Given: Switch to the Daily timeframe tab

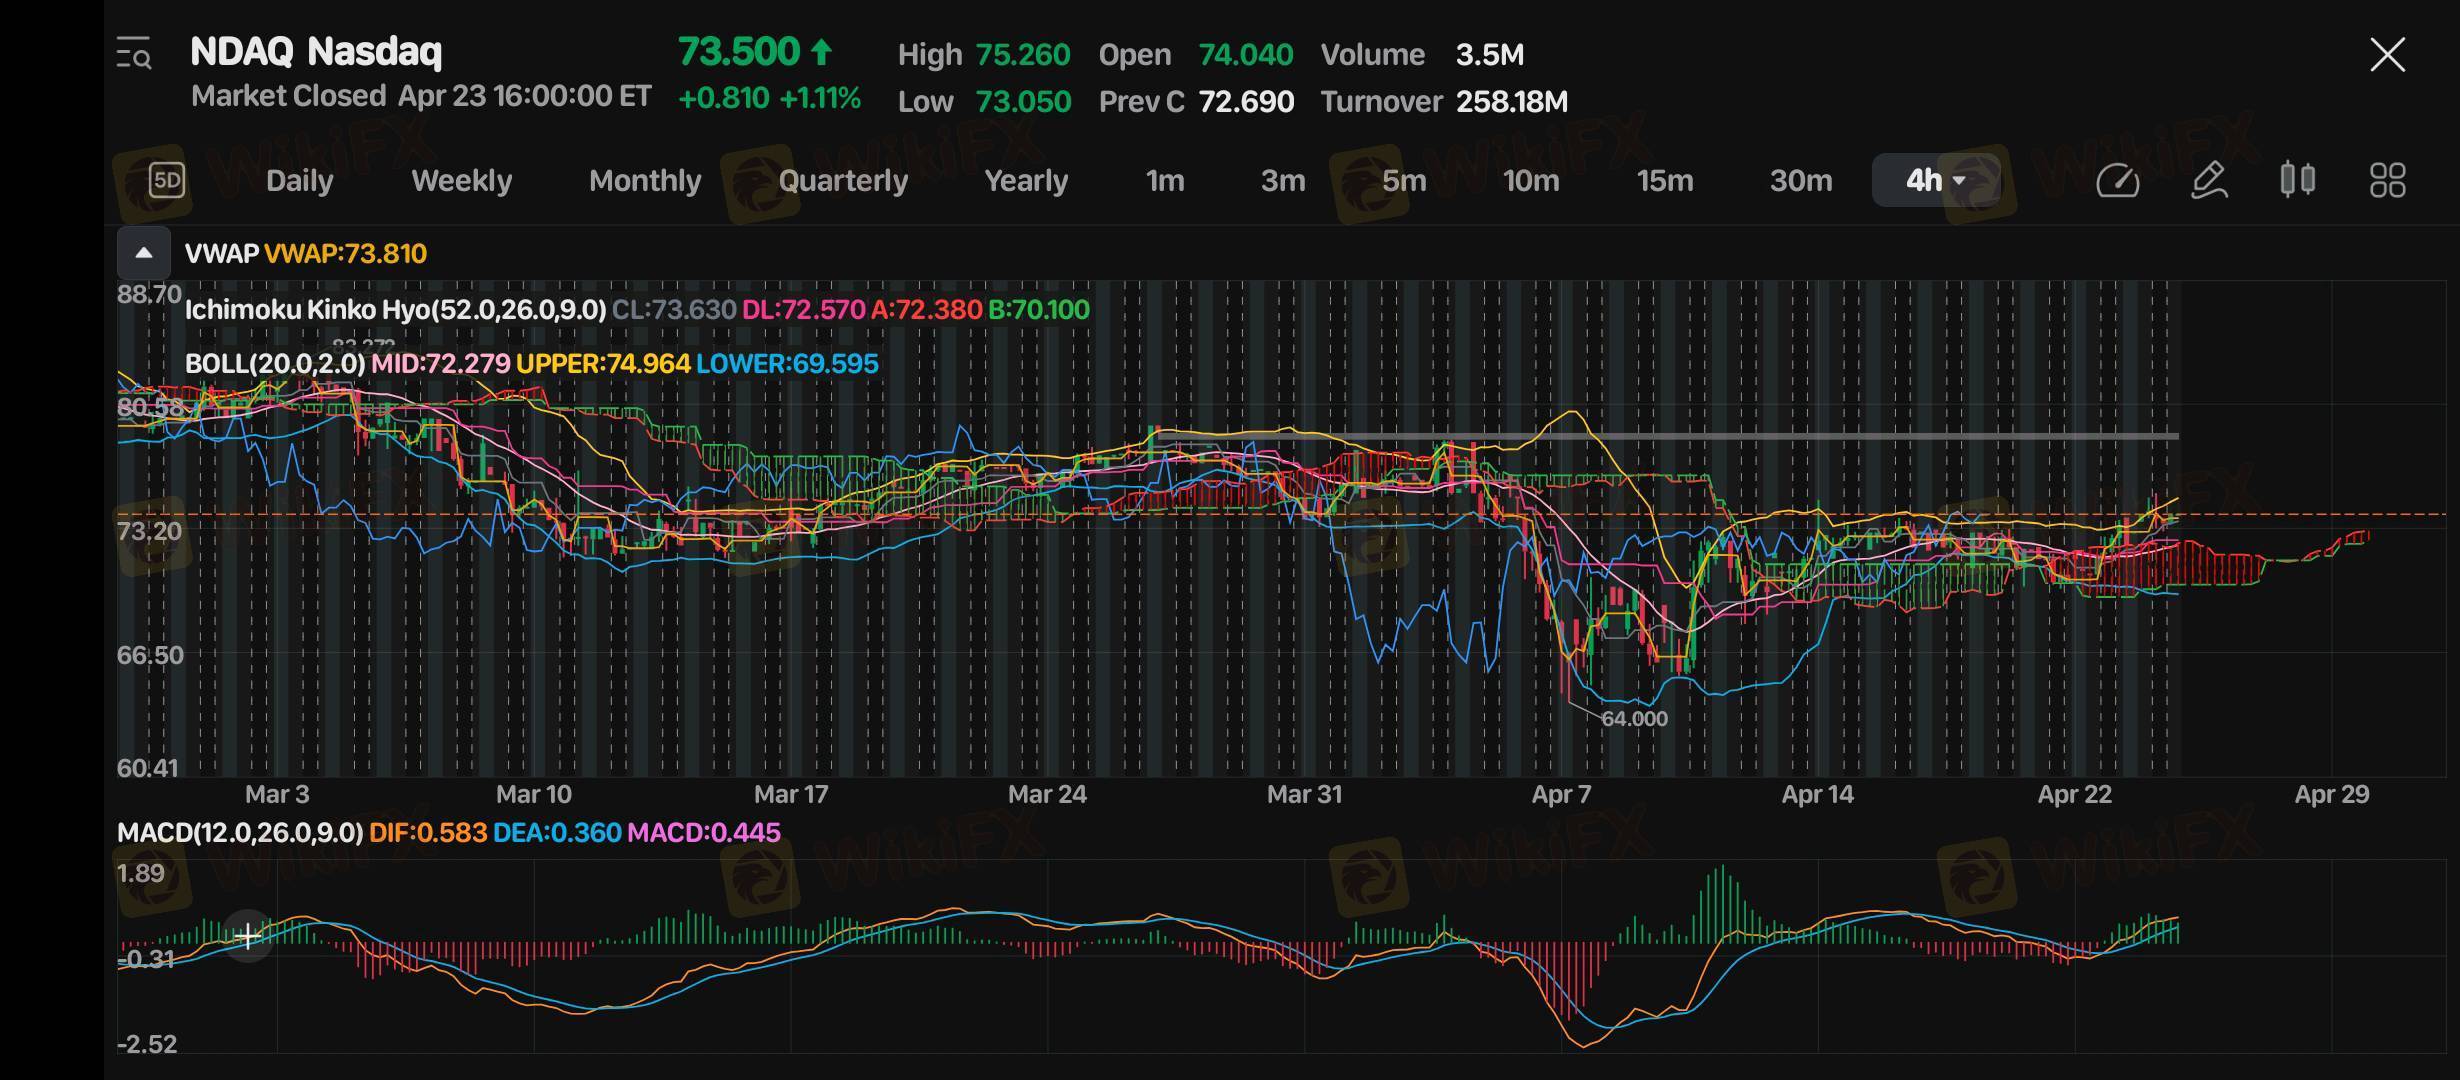Looking at the screenshot, I should [x=299, y=181].
